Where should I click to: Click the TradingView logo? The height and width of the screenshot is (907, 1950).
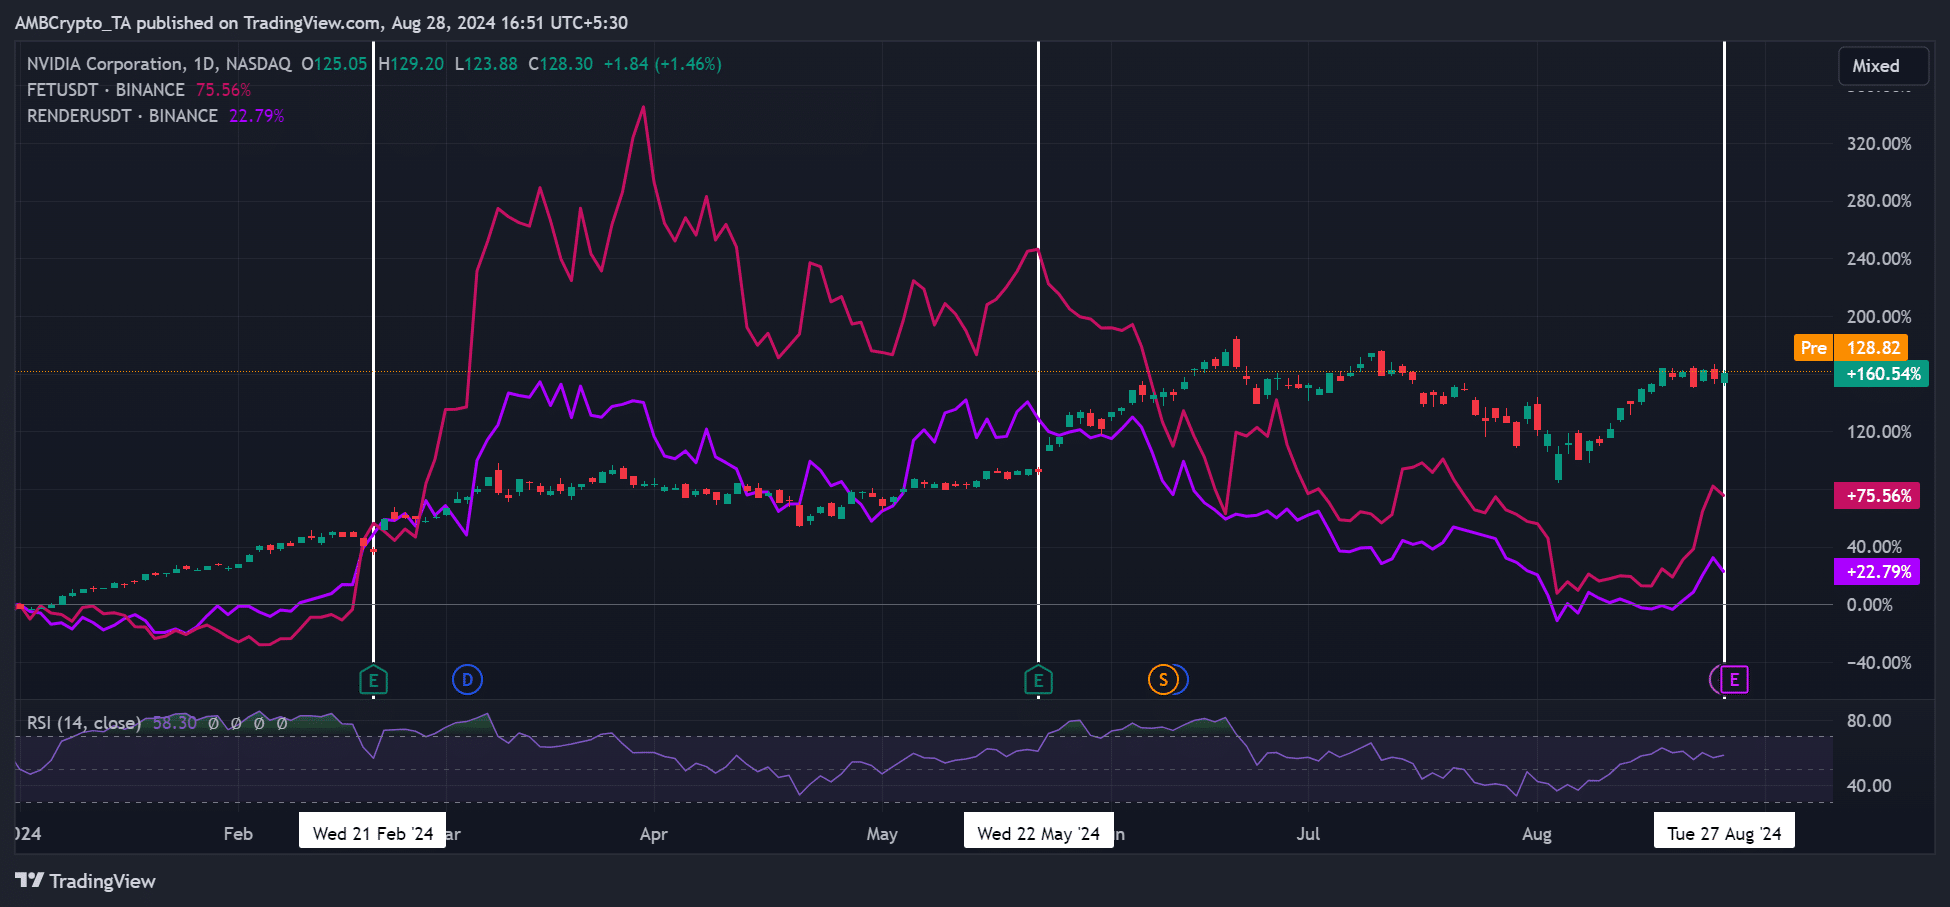[86, 881]
